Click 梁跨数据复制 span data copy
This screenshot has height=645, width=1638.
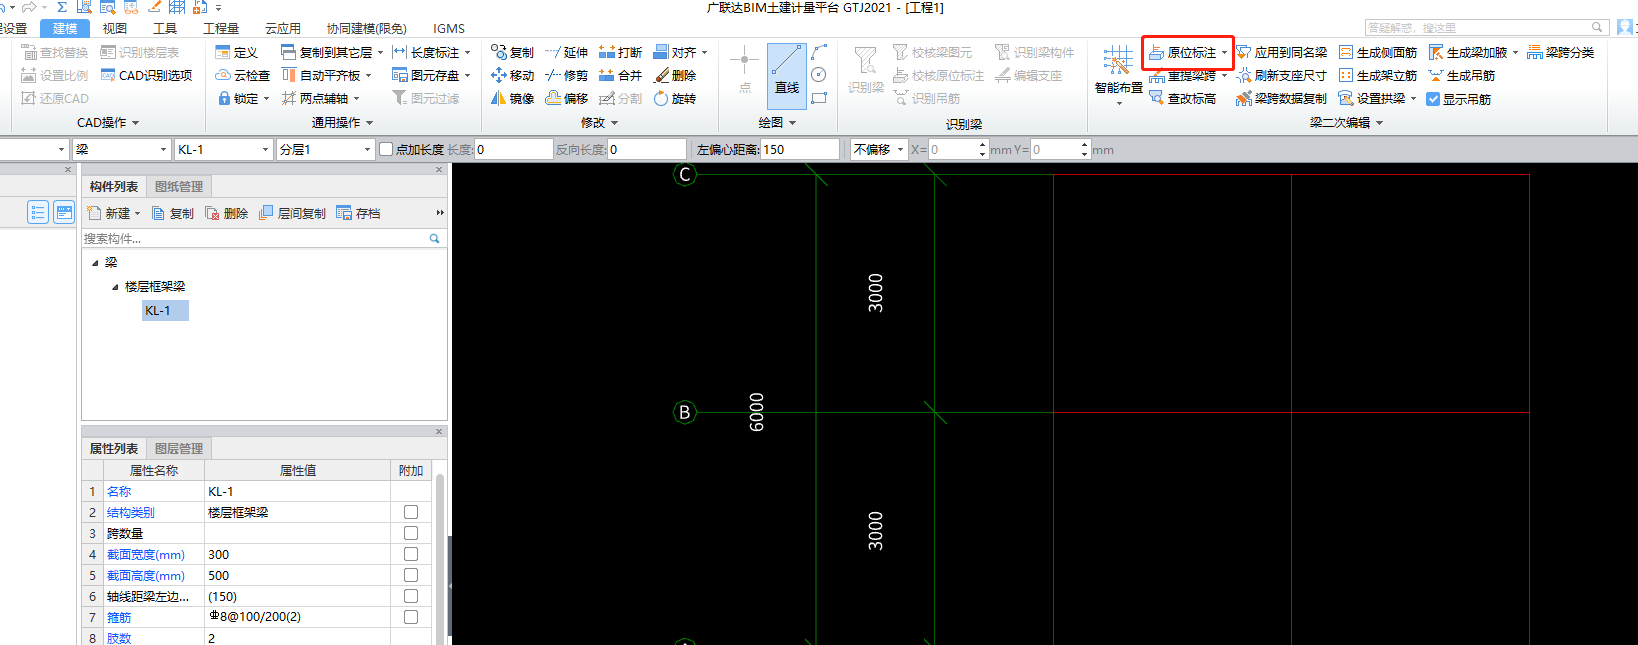[1282, 98]
